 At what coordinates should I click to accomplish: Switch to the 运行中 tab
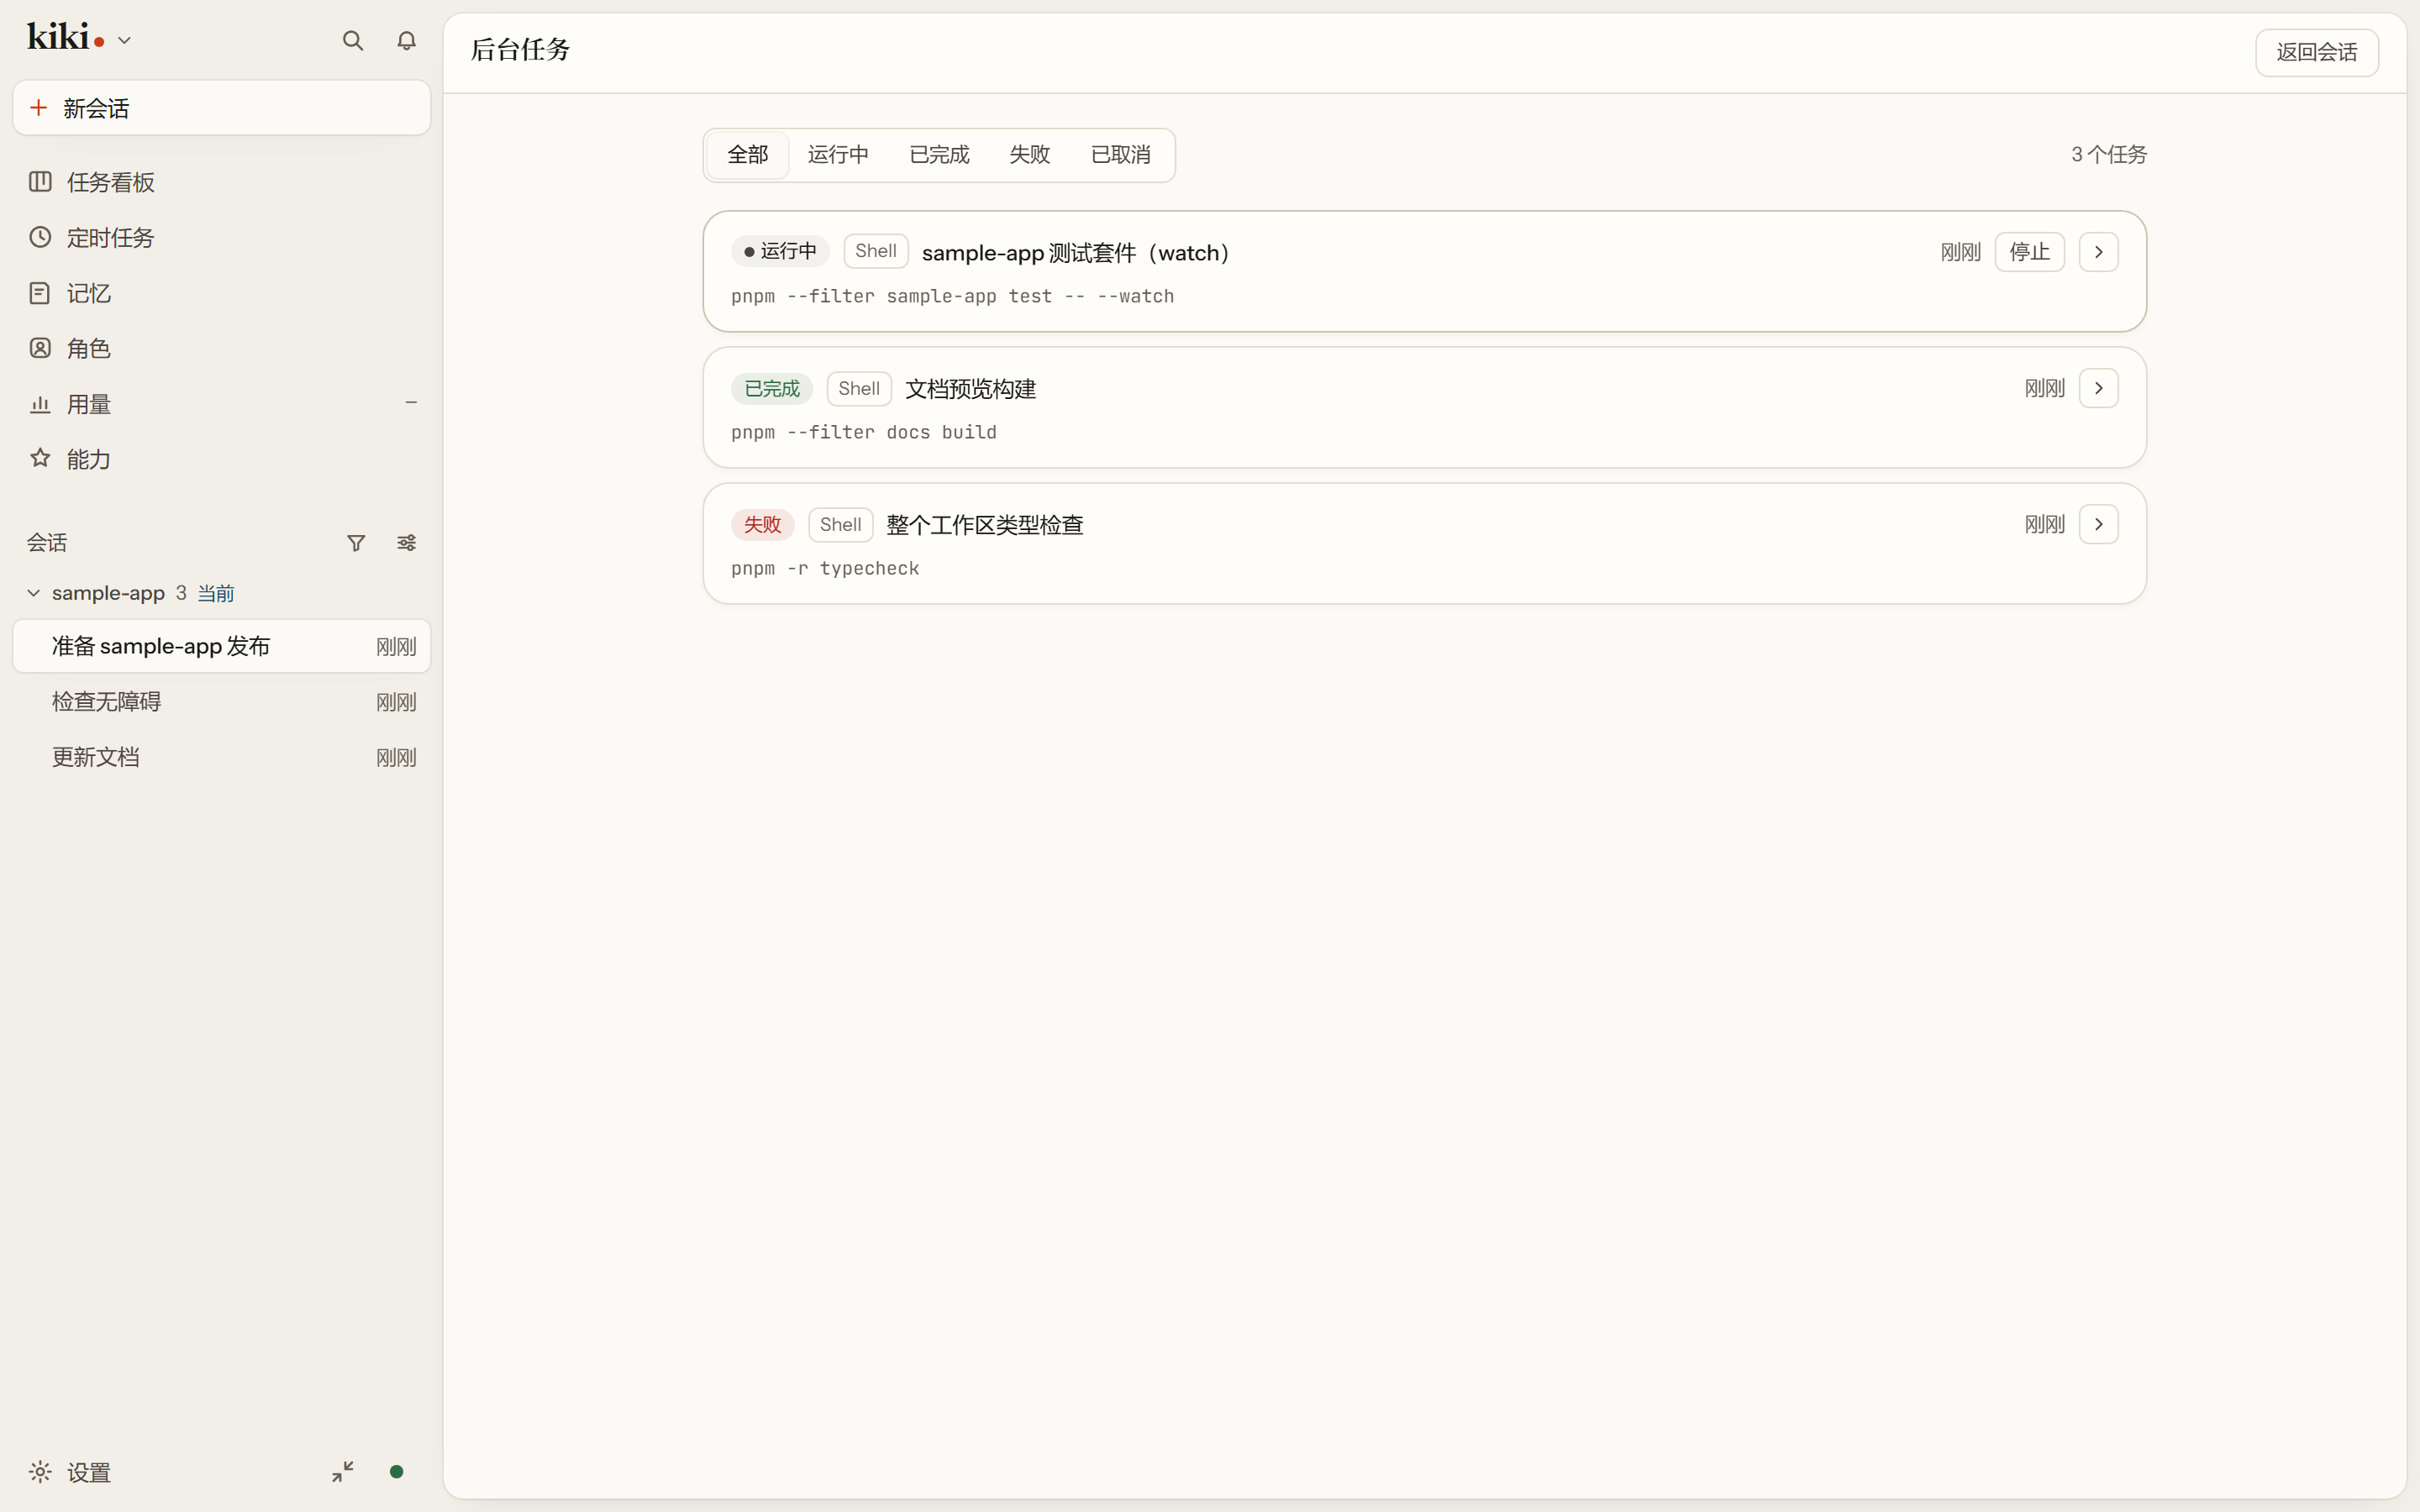[838, 155]
